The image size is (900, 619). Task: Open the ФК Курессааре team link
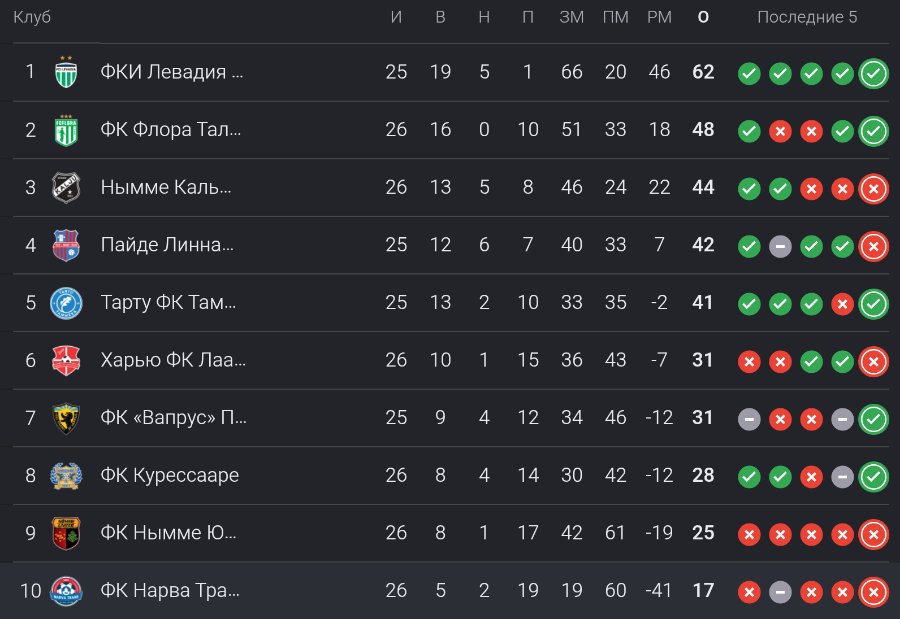[x=169, y=475]
